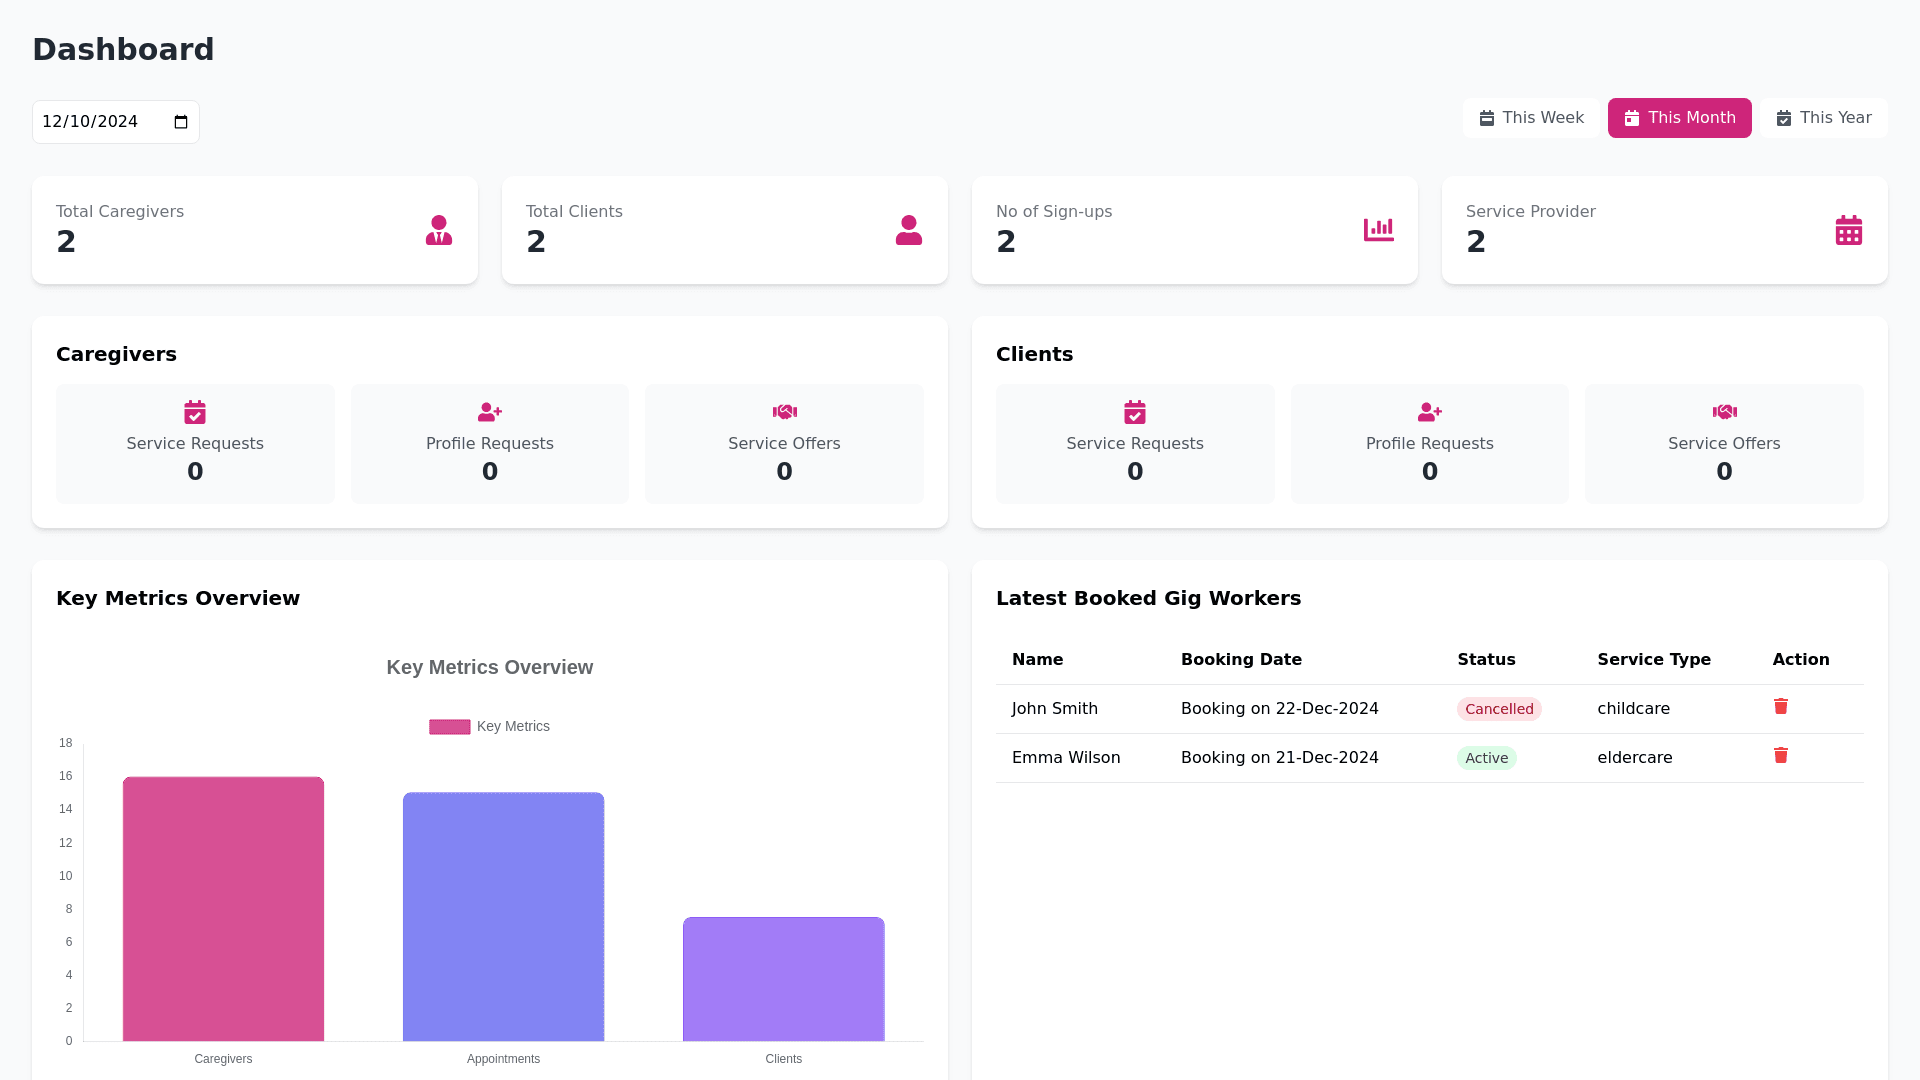Click the Appointments bar in chart

pos(503,916)
